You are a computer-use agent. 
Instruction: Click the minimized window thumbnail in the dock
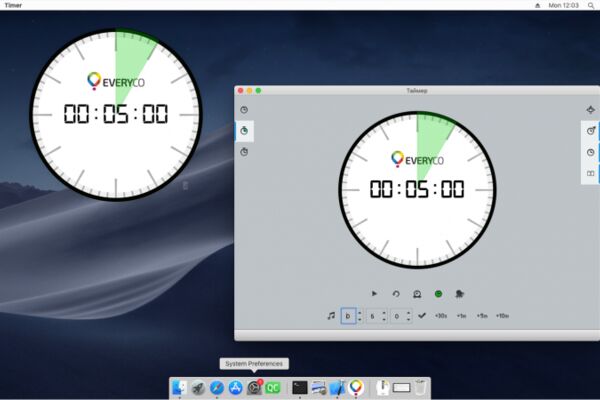(x=401, y=388)
